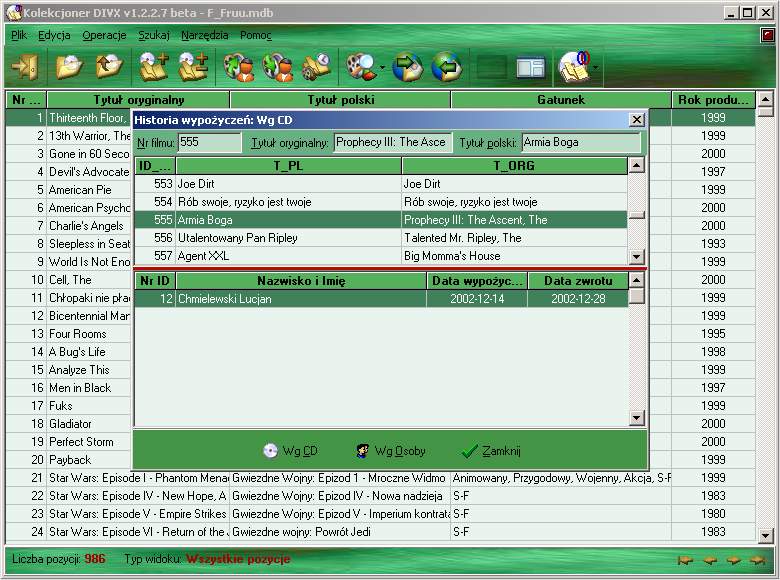Jump to last record arrow in status bar

[758, 560]
